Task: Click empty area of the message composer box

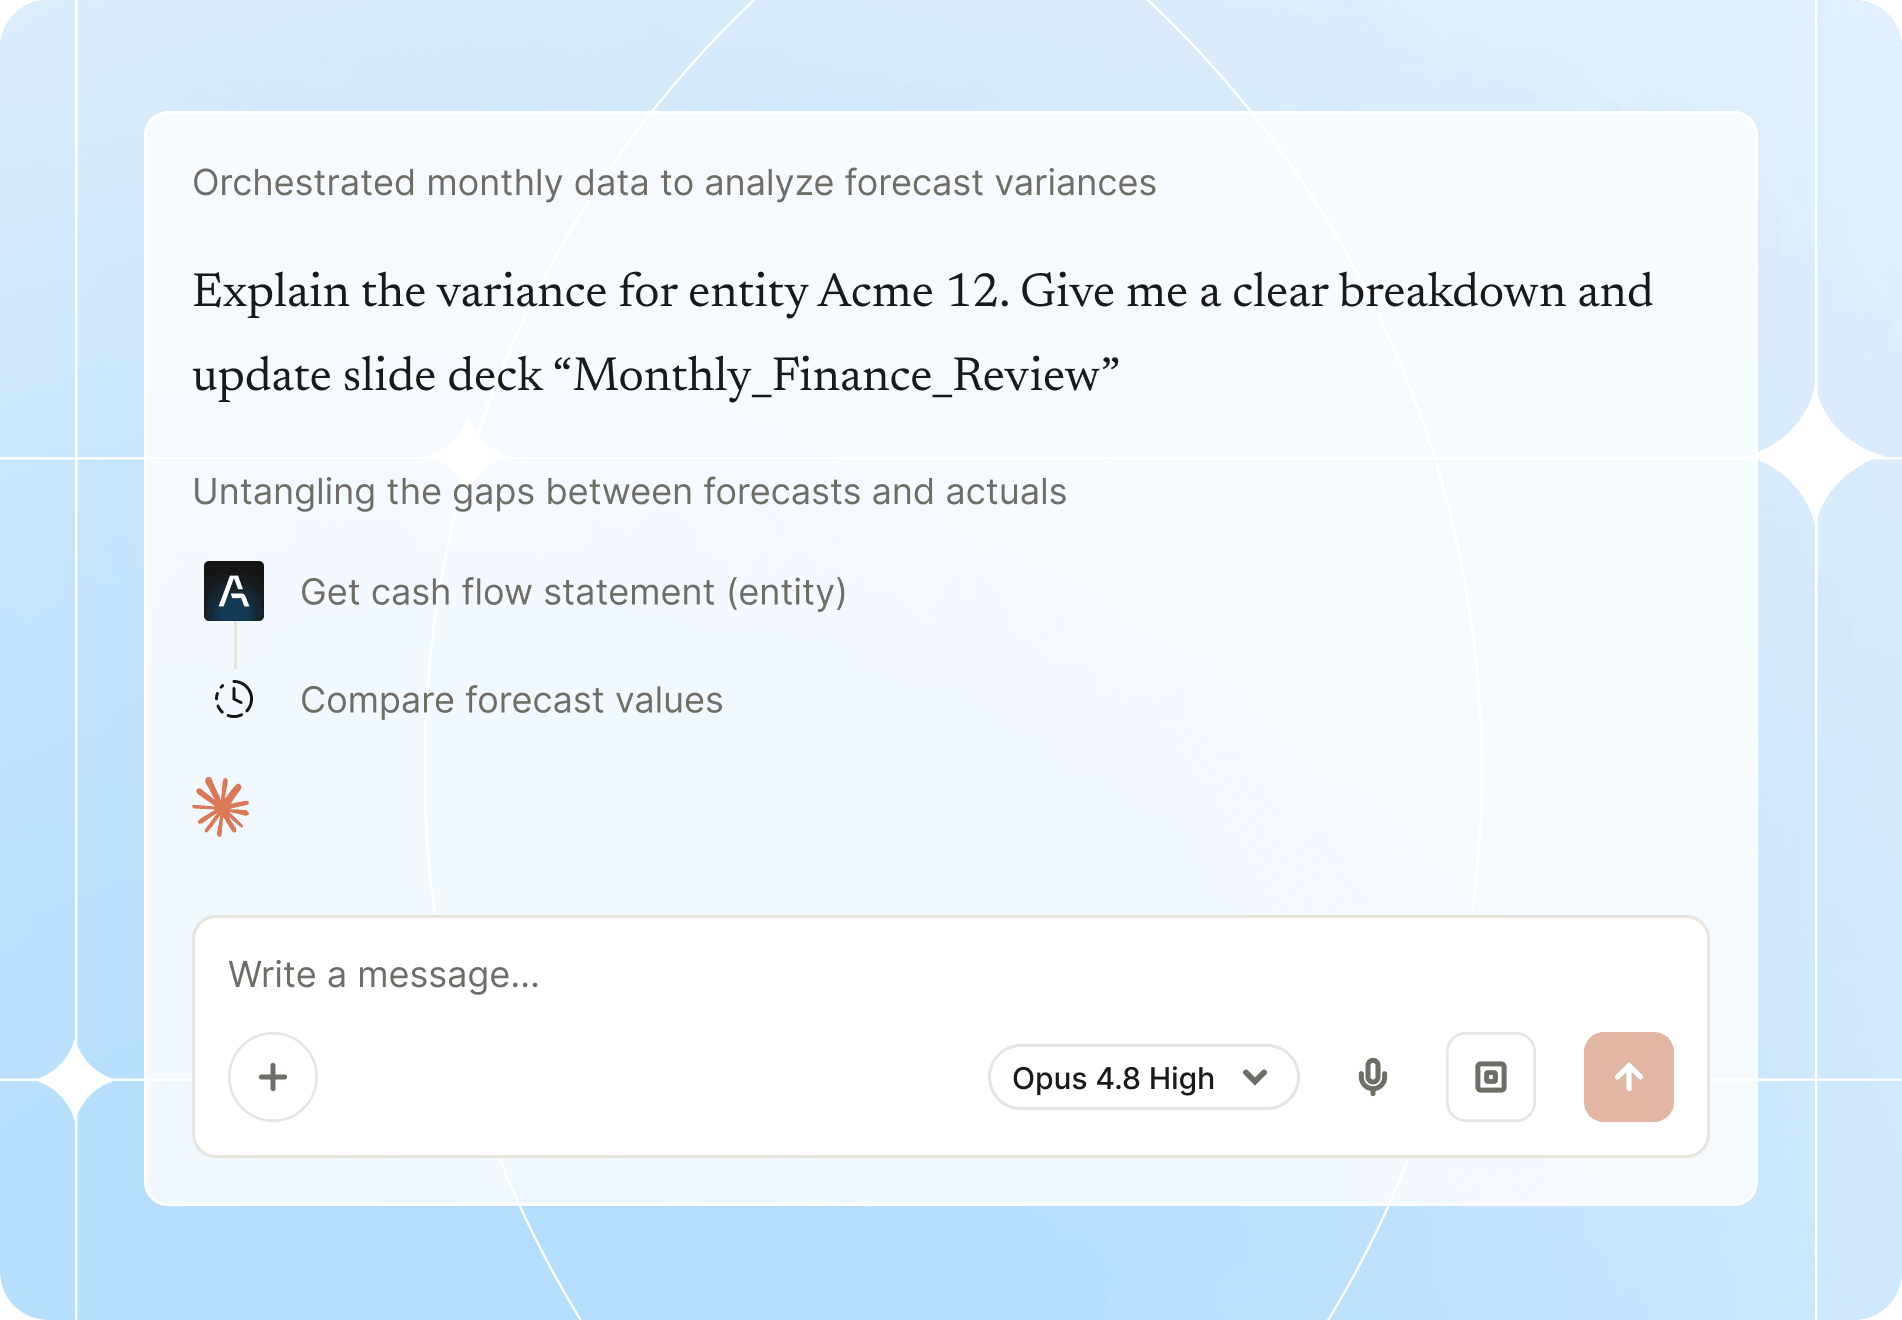Action: pyautogui.click(x=650, y=1077)
